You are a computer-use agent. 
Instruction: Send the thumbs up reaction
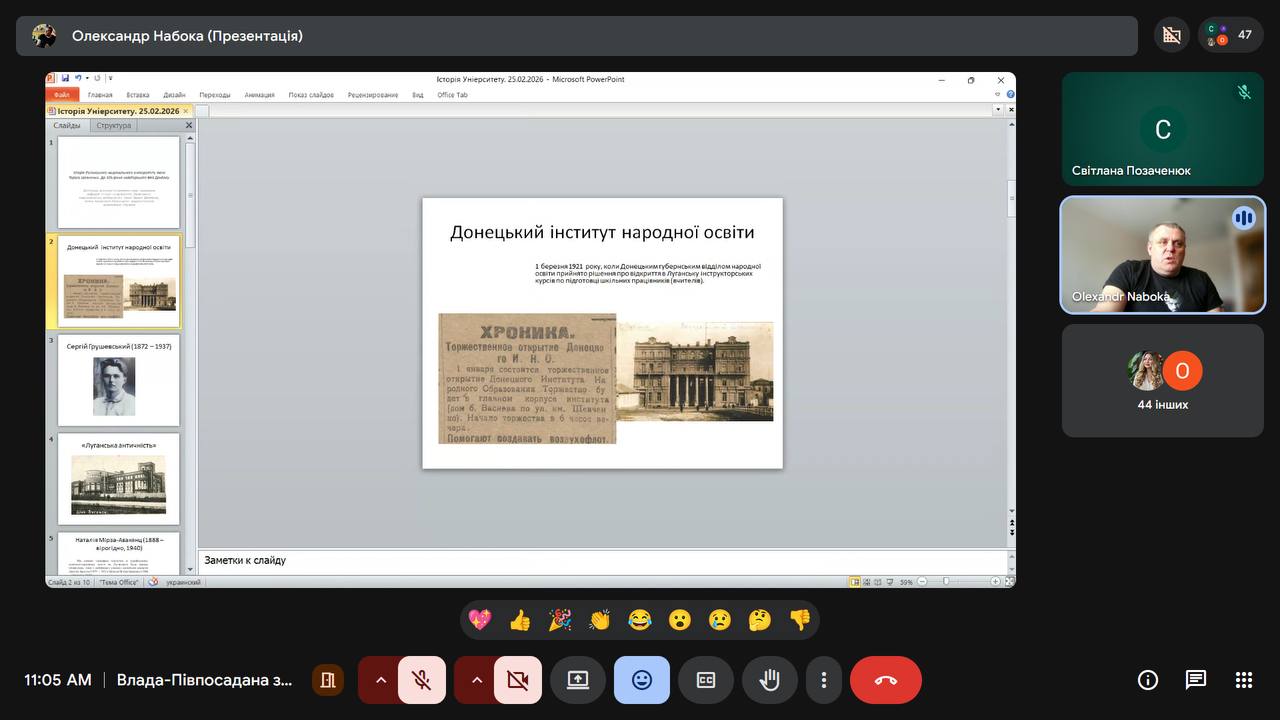[520, 620]
